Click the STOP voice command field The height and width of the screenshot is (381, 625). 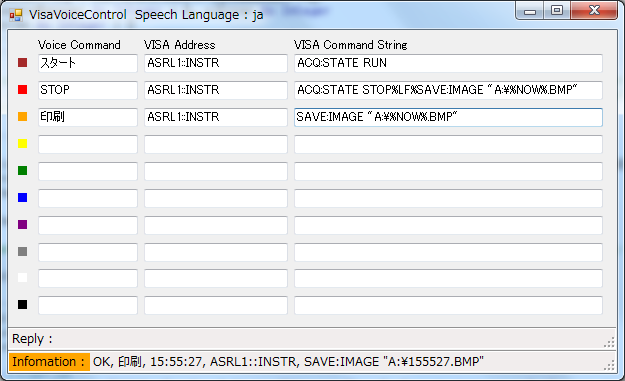point(88,90)
